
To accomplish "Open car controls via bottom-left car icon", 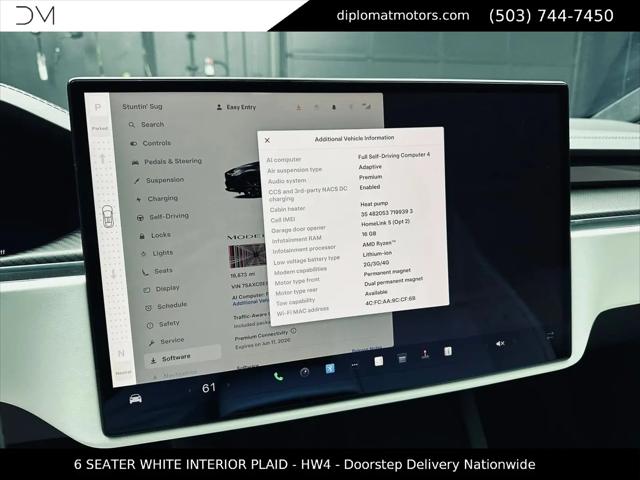I will [136, 399].
